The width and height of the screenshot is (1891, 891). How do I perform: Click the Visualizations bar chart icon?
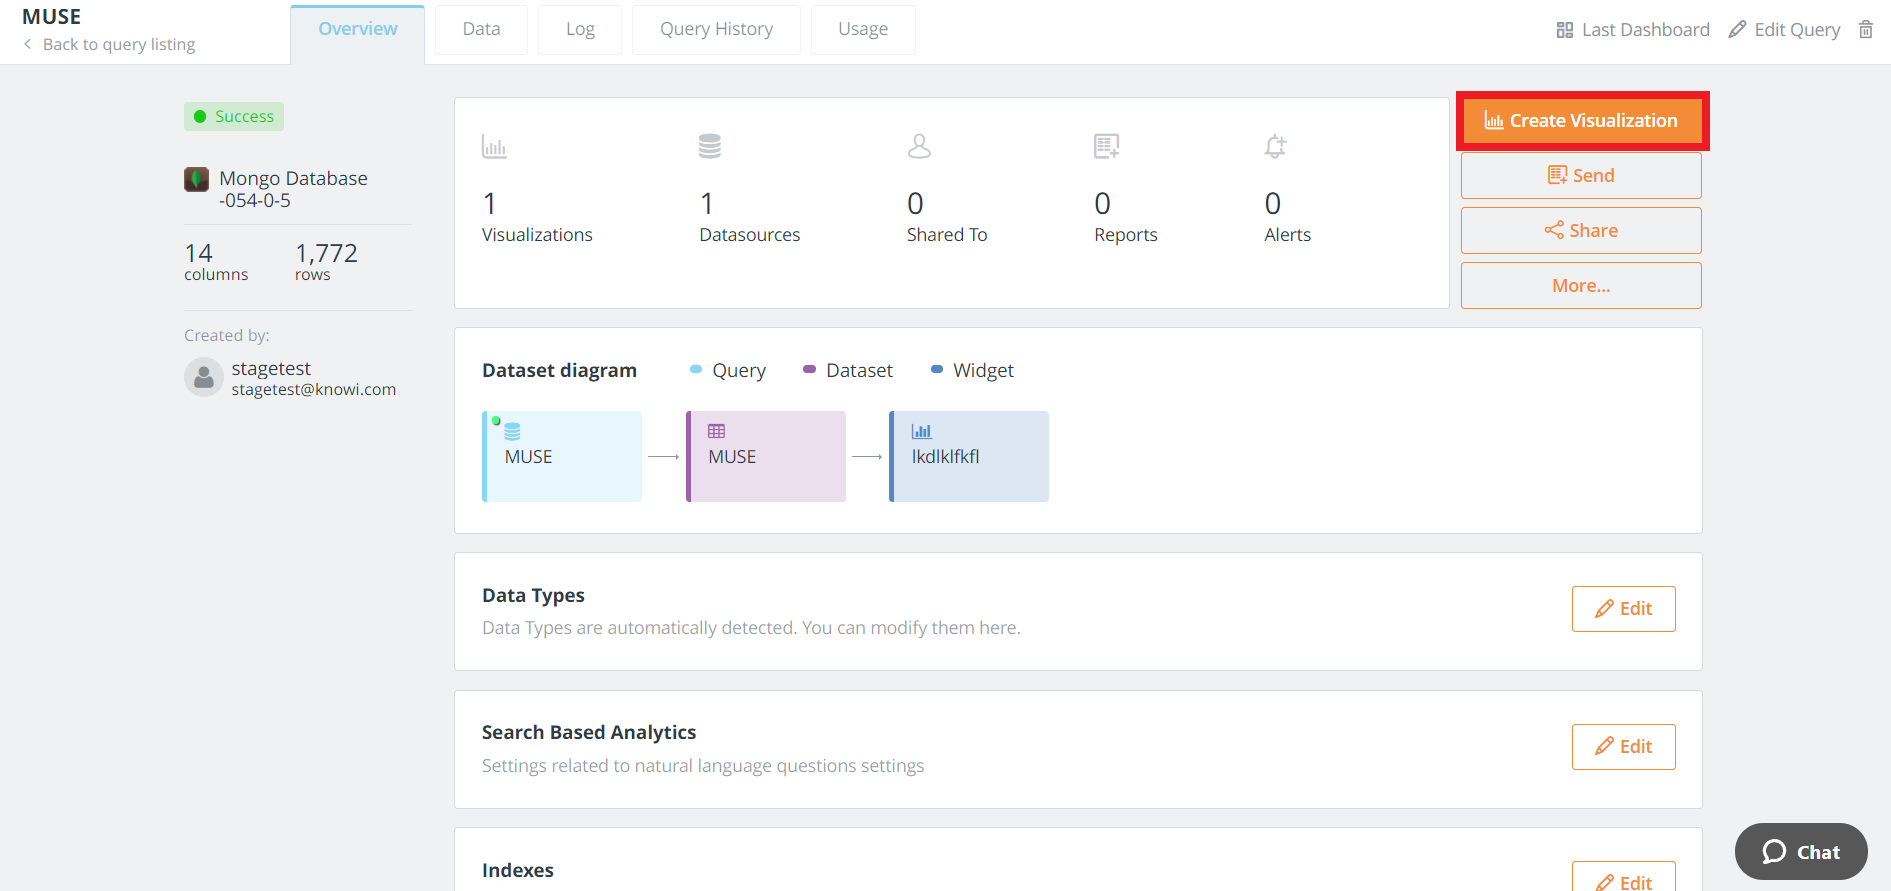(494, 147)
